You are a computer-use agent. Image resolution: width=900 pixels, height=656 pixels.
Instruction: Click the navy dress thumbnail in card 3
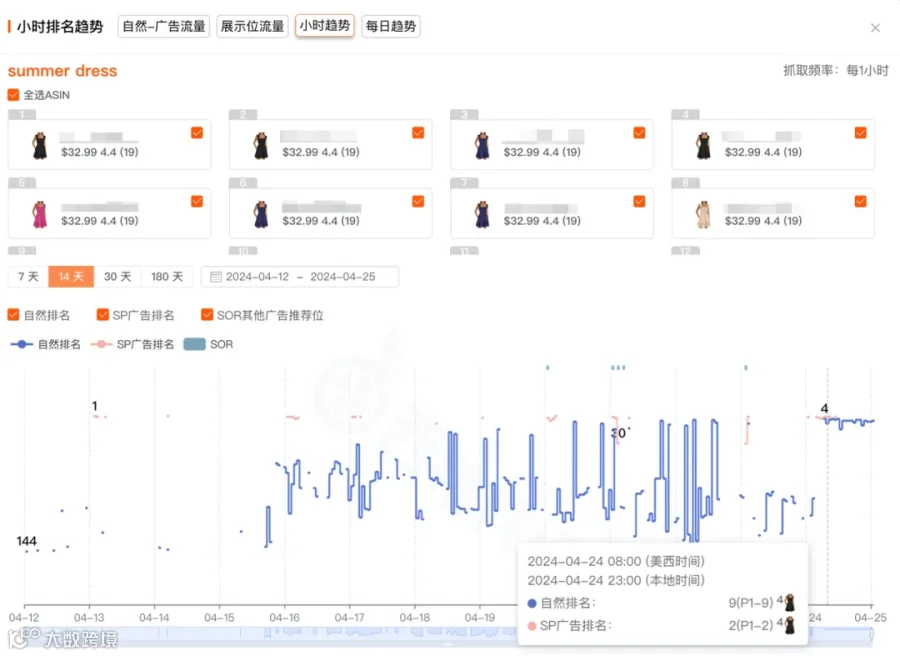482,145
